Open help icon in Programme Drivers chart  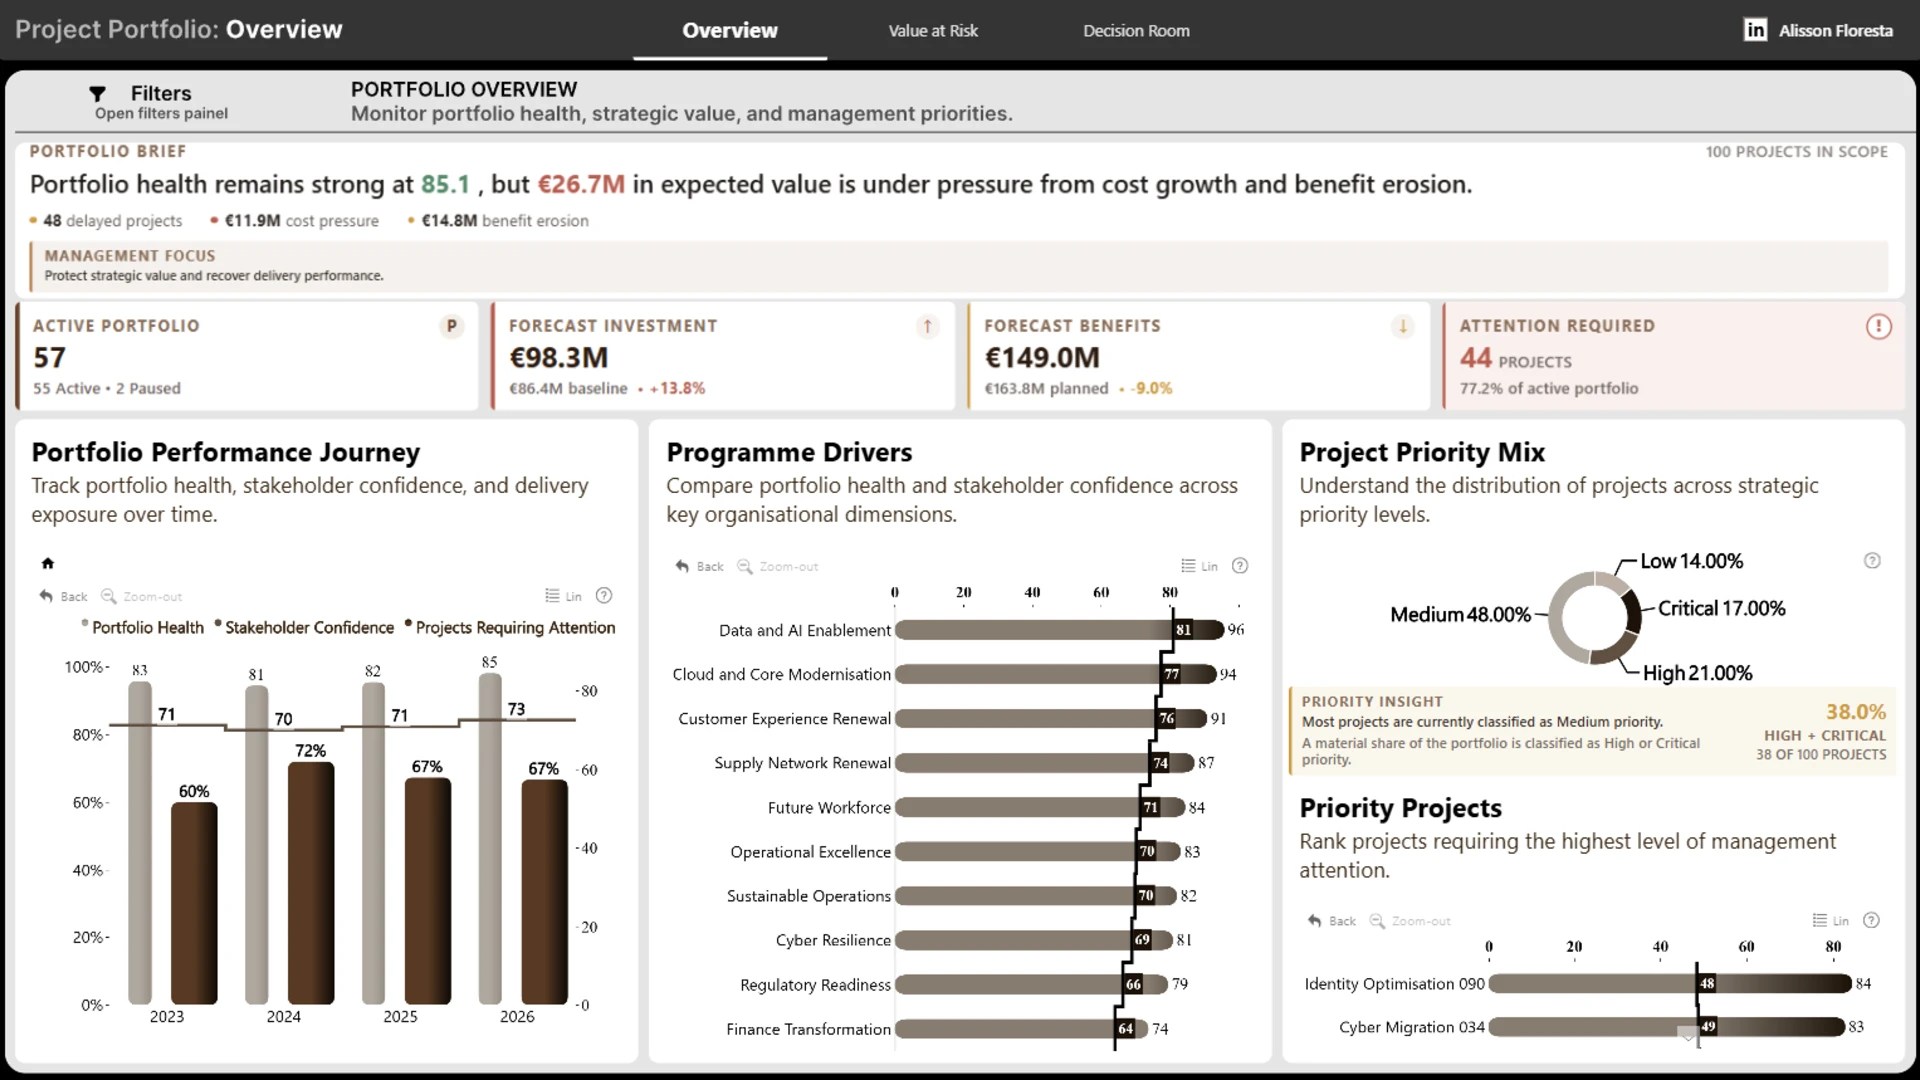pyautogui.click(x=1240, y=565)
